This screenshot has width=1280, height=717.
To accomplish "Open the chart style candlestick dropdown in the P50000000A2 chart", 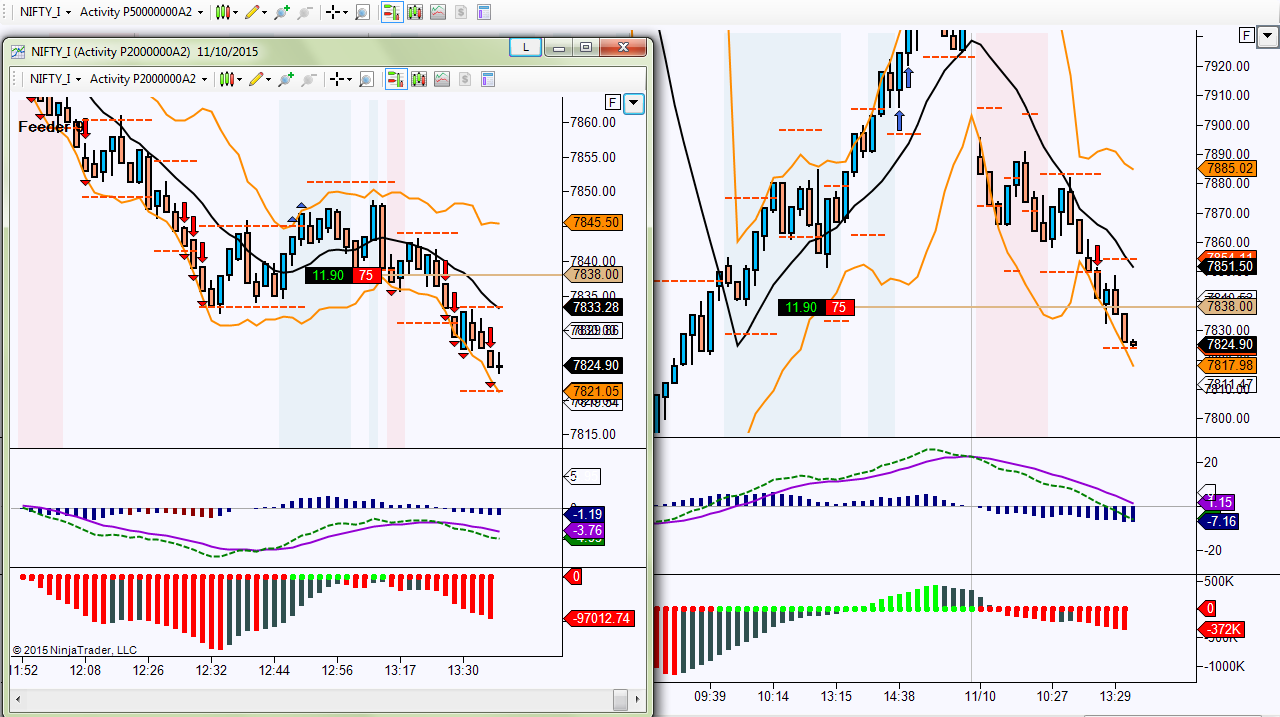I will coord(227,12).
